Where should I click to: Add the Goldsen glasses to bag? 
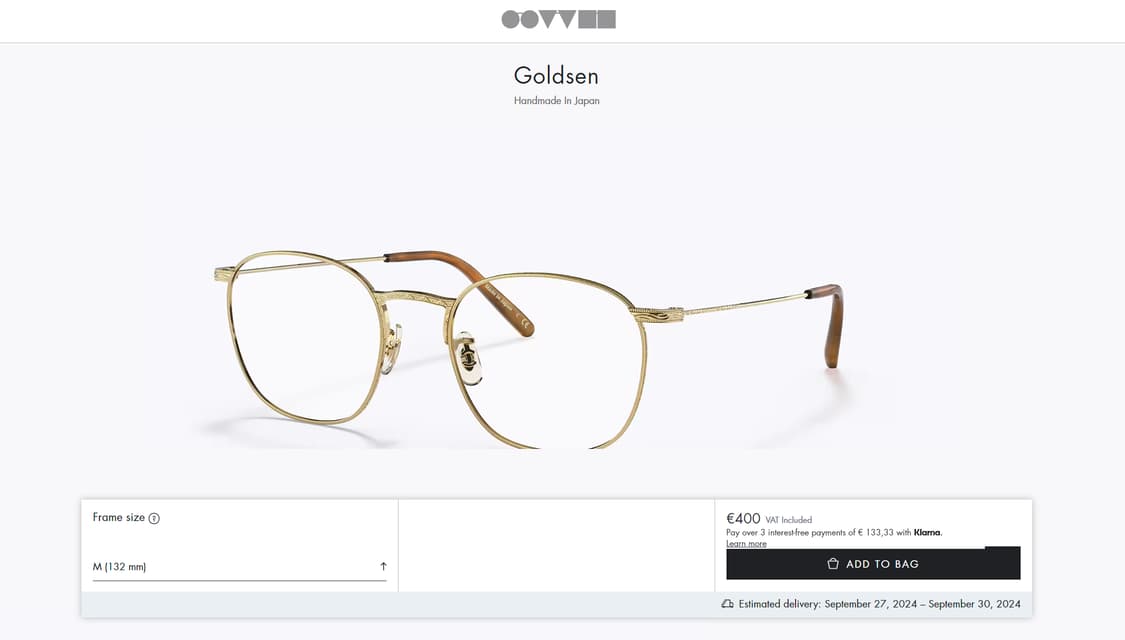(x=873, y=563)
